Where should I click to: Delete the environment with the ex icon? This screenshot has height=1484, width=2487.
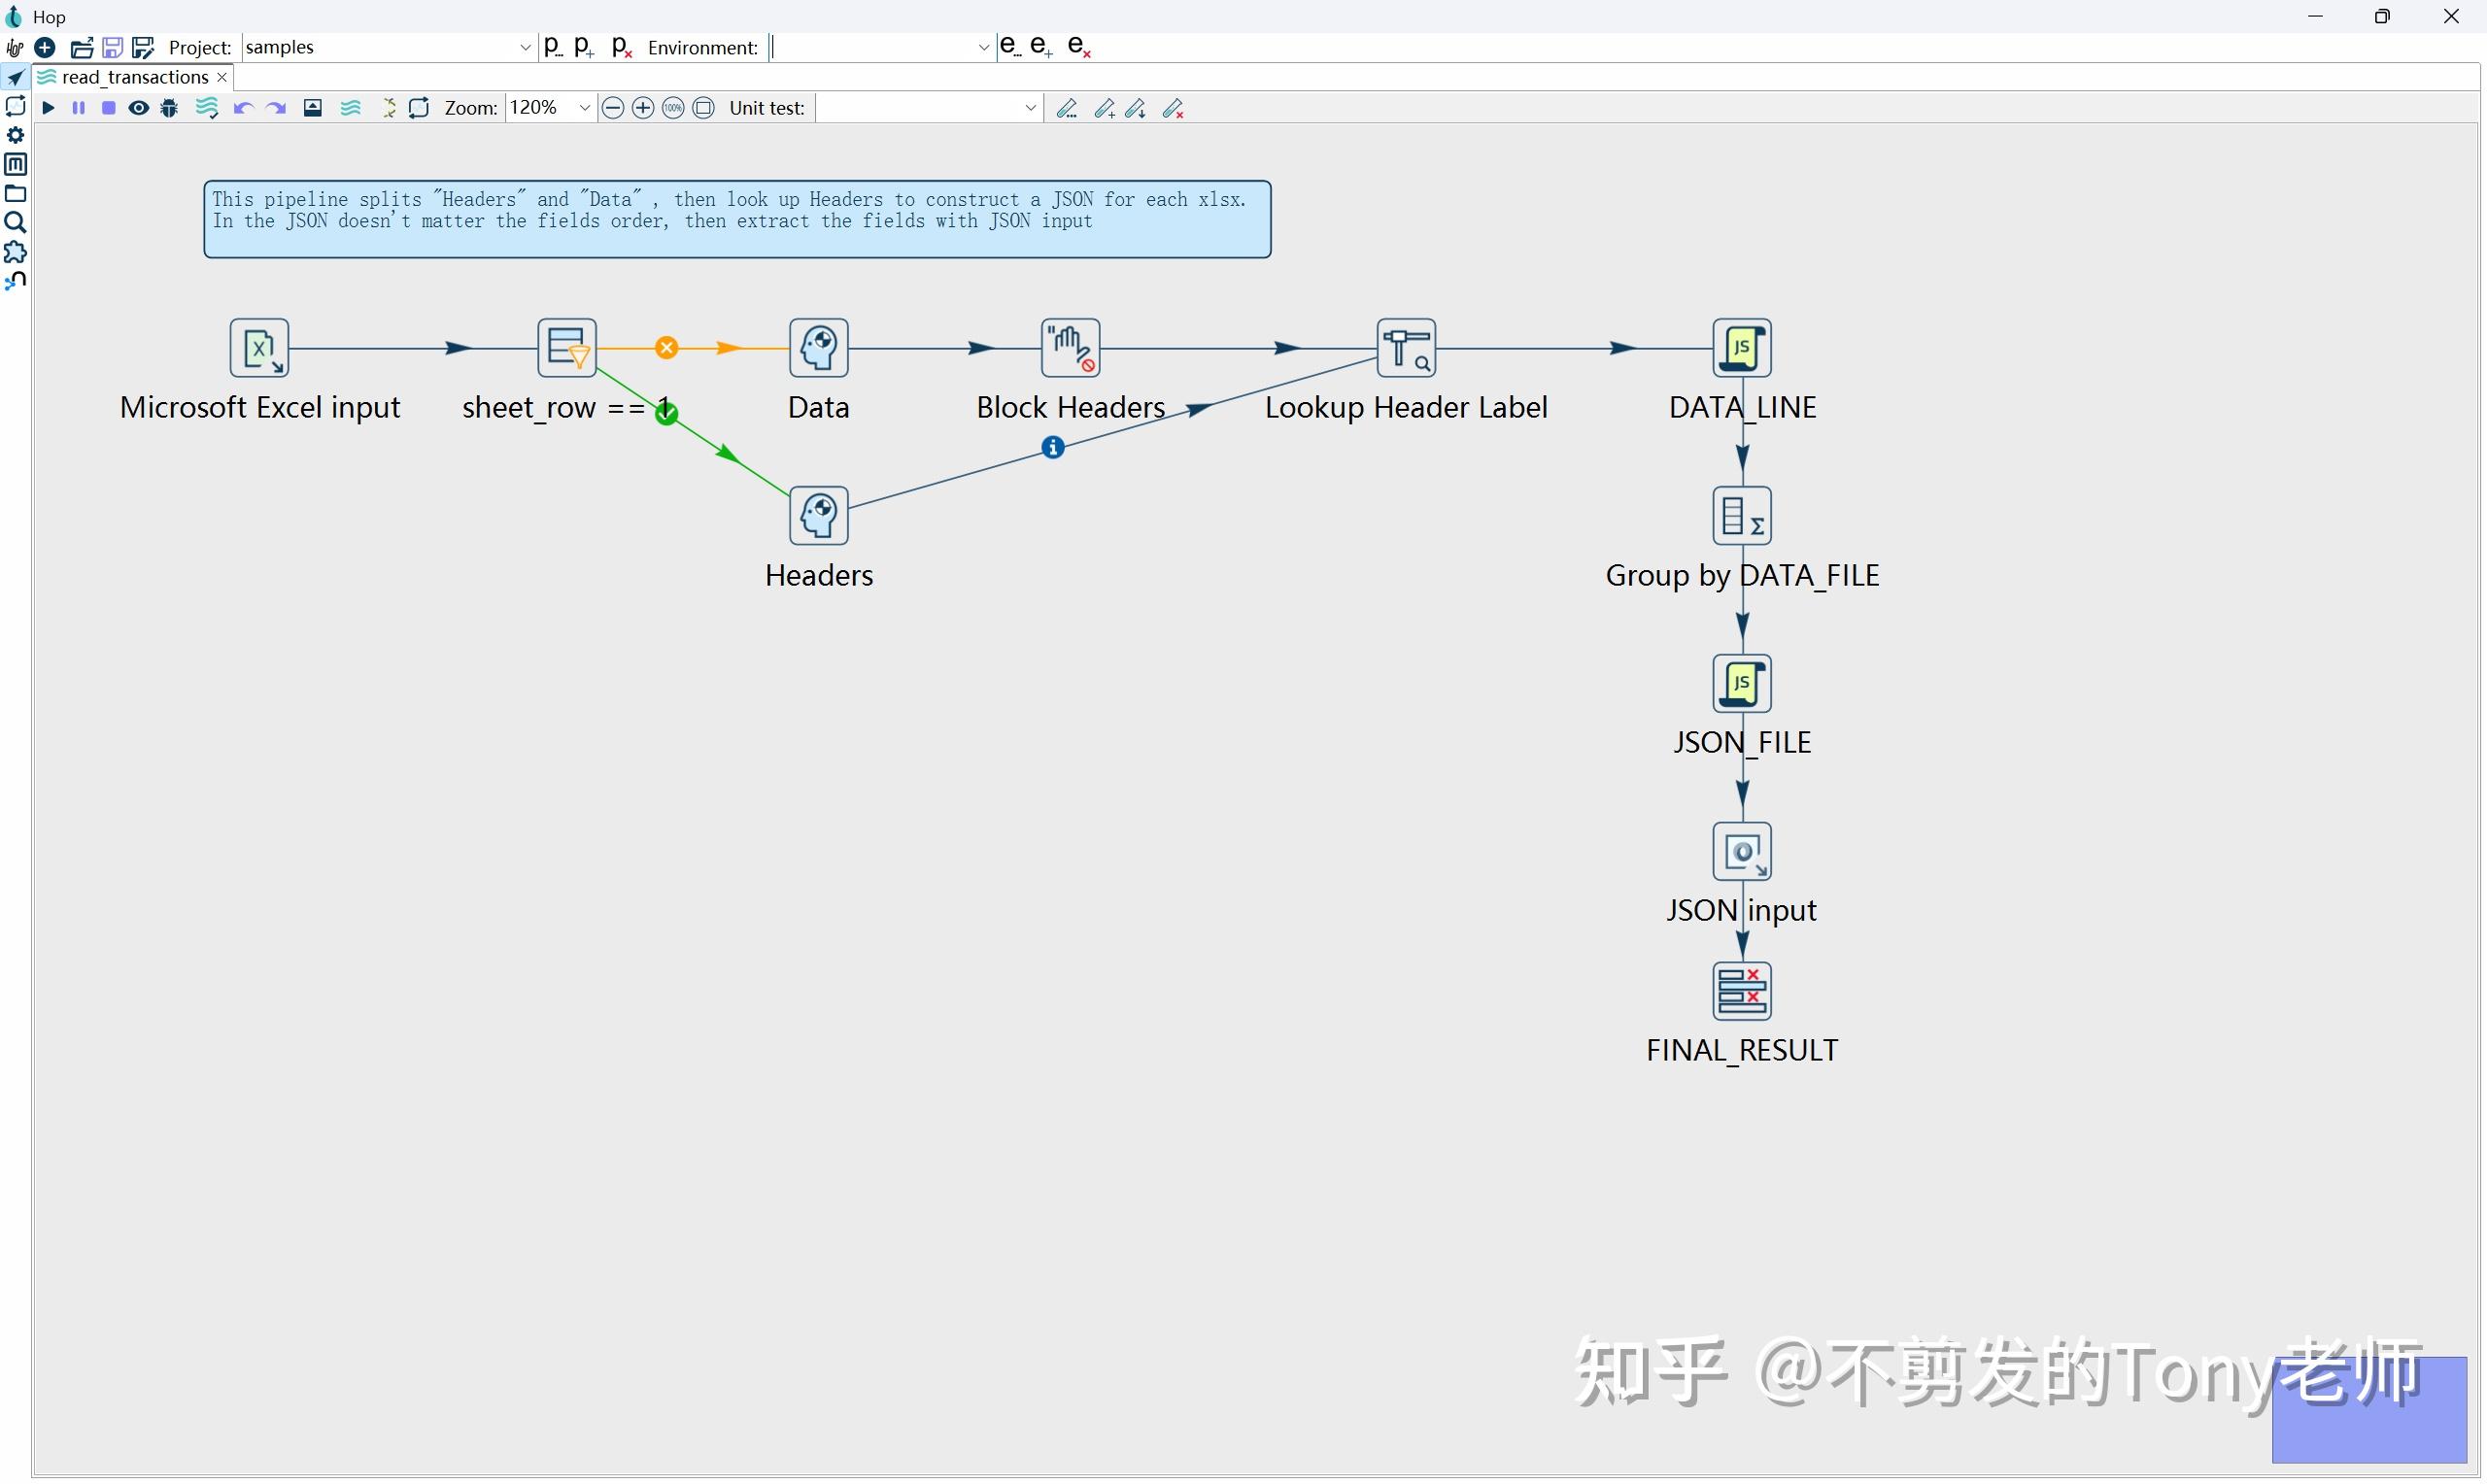pos(1079,45)
